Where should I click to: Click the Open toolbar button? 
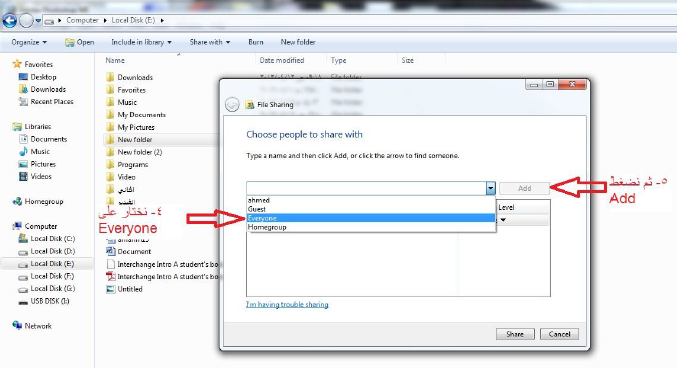coord(79,42)
